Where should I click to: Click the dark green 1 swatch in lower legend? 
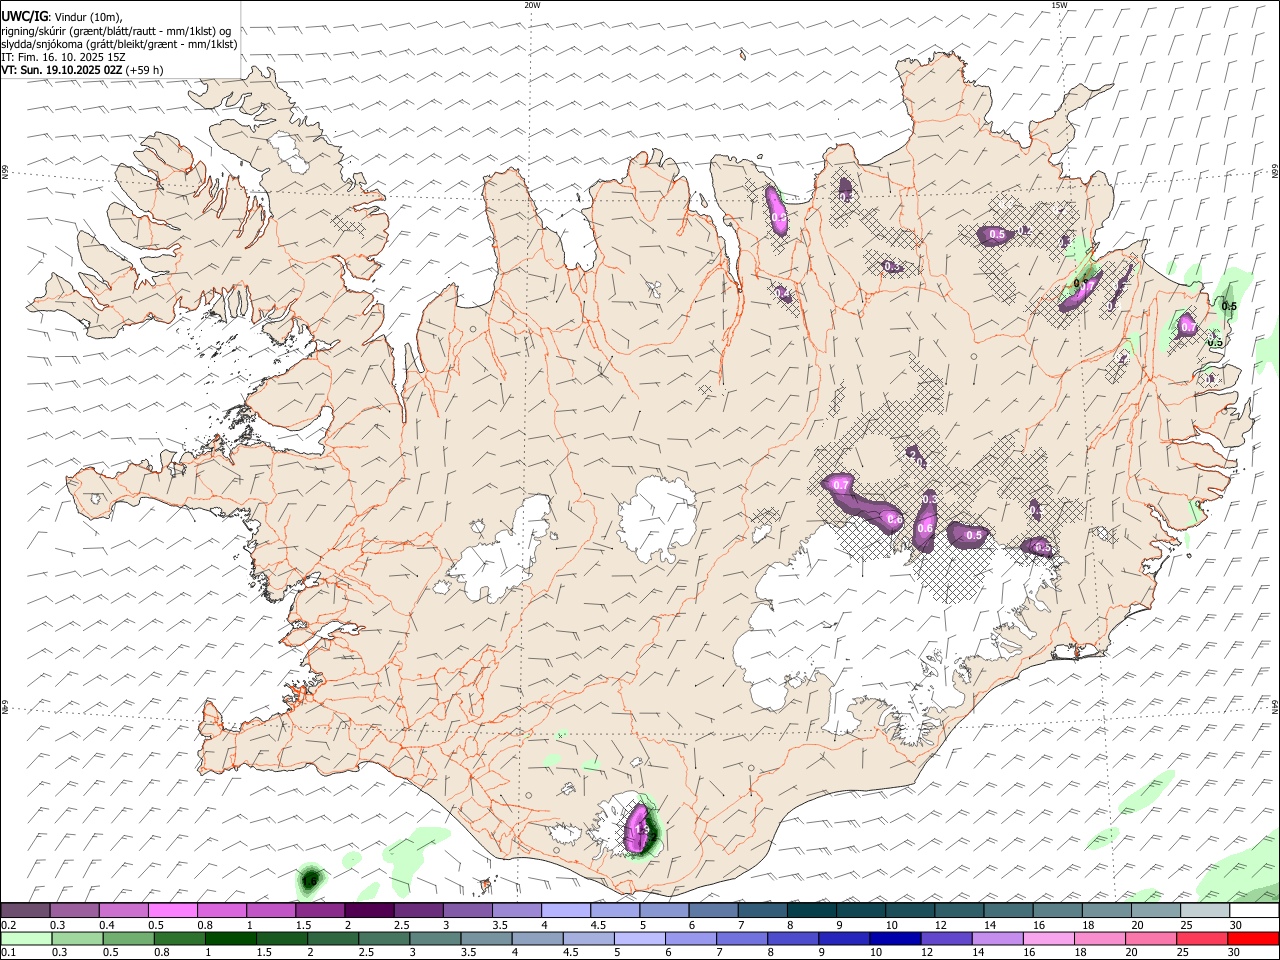point(230,938)
